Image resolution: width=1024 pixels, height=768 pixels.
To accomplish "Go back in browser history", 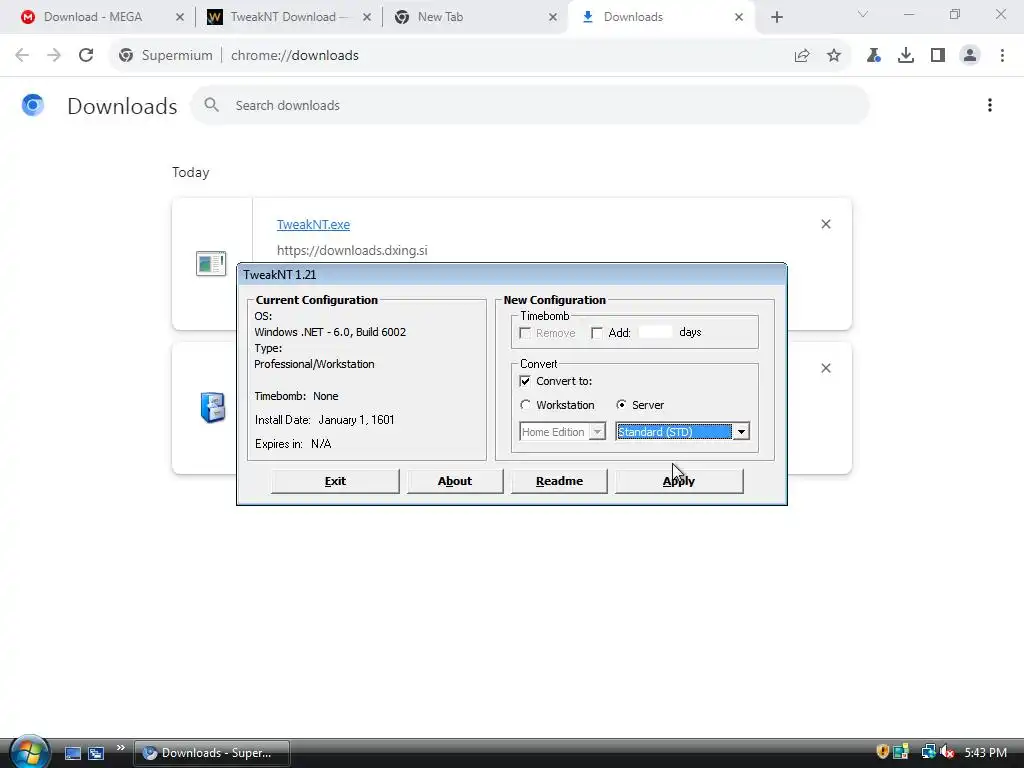I will tap(22, 56).
